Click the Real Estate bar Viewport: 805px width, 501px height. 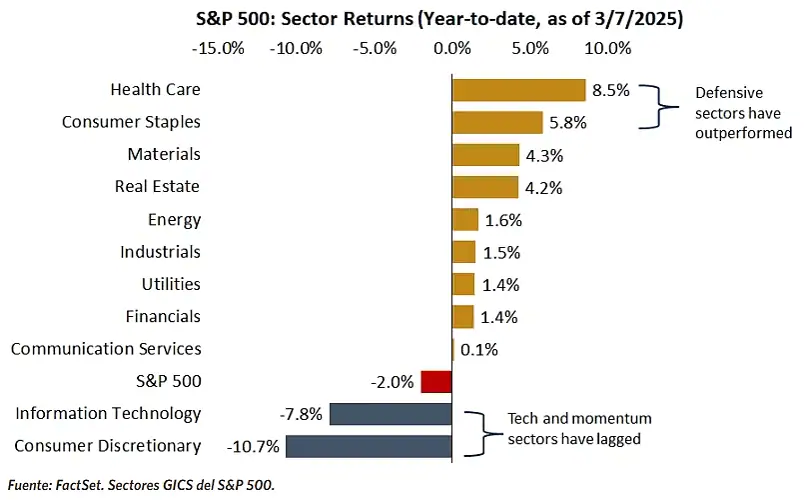tap(485, 187)
